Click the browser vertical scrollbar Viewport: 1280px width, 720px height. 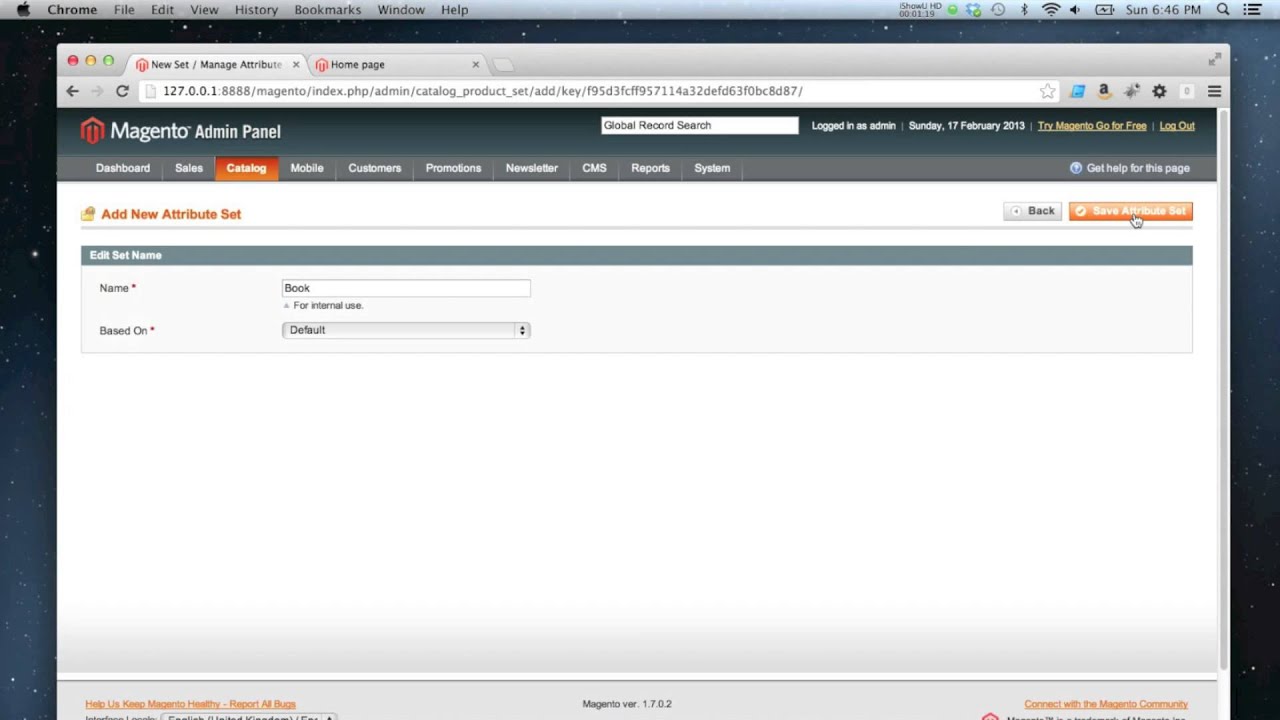pos(1223,390)
